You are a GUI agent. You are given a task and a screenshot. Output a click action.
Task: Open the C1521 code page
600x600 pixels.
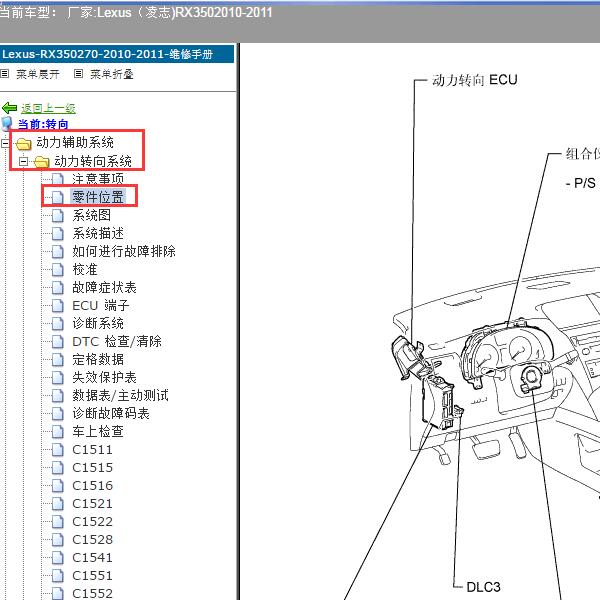point(92,503)
